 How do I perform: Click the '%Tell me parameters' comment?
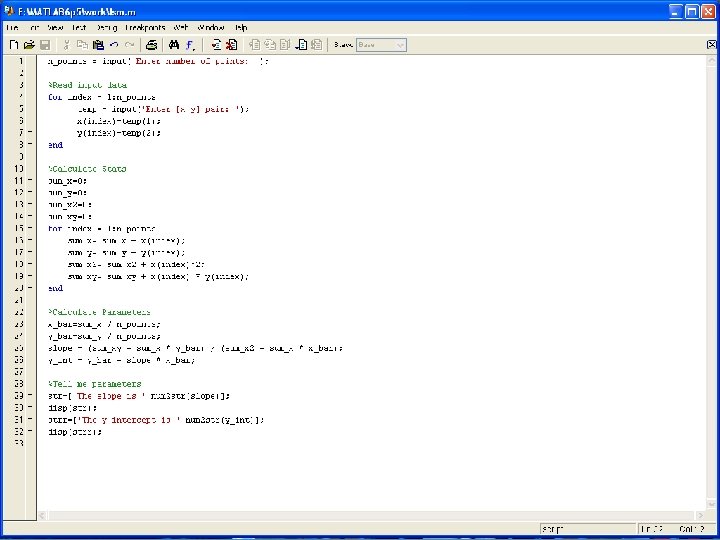click(95, 383)
